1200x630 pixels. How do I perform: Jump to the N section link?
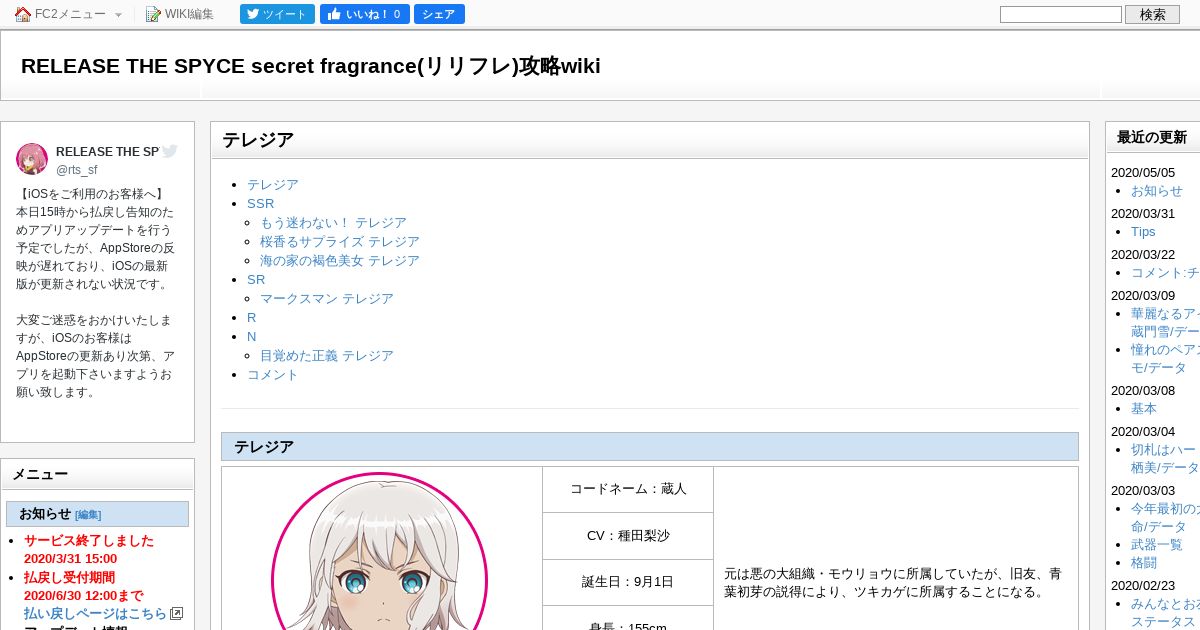coord(252,337)
